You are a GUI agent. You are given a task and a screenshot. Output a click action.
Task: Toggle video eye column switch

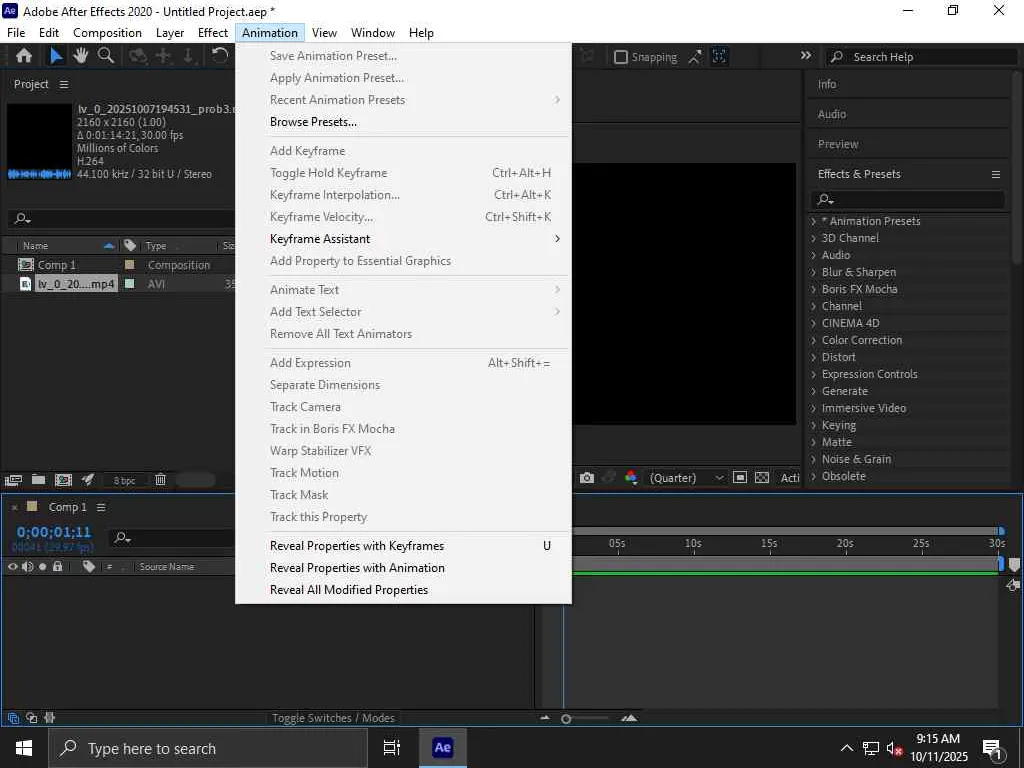click(x=12, y=567)
